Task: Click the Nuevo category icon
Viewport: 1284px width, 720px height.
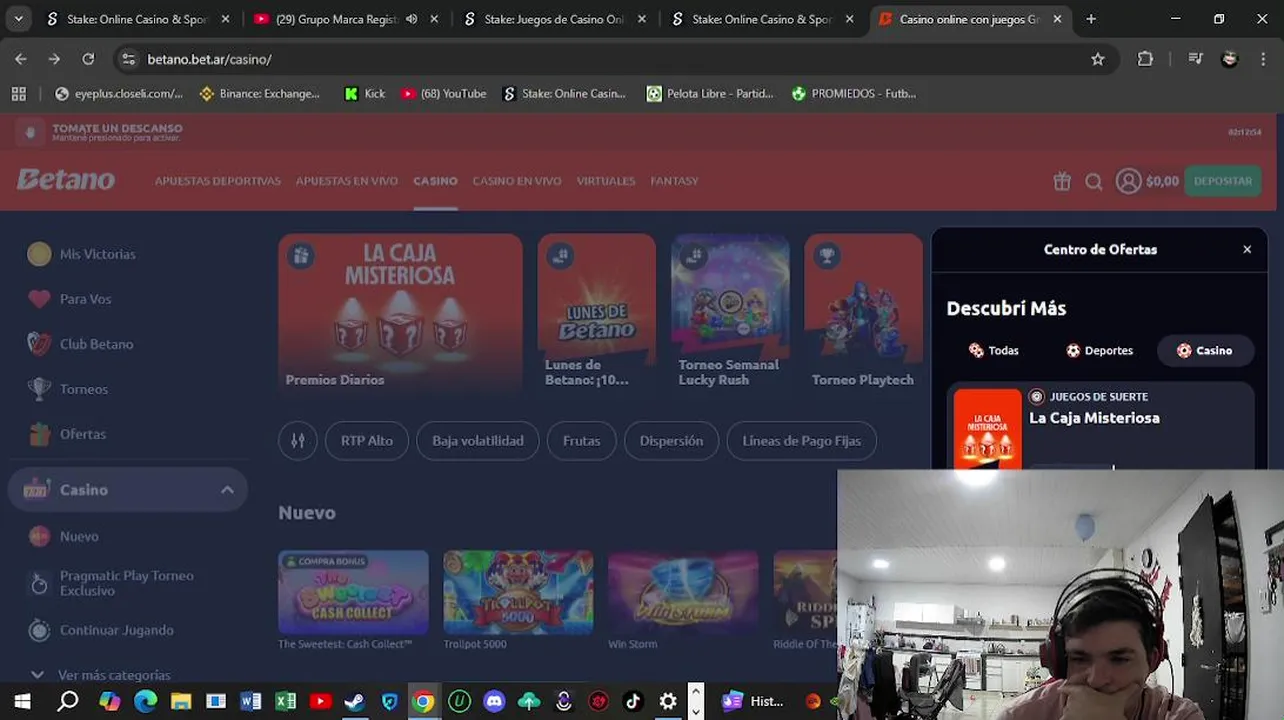Action: coord(39,536)
